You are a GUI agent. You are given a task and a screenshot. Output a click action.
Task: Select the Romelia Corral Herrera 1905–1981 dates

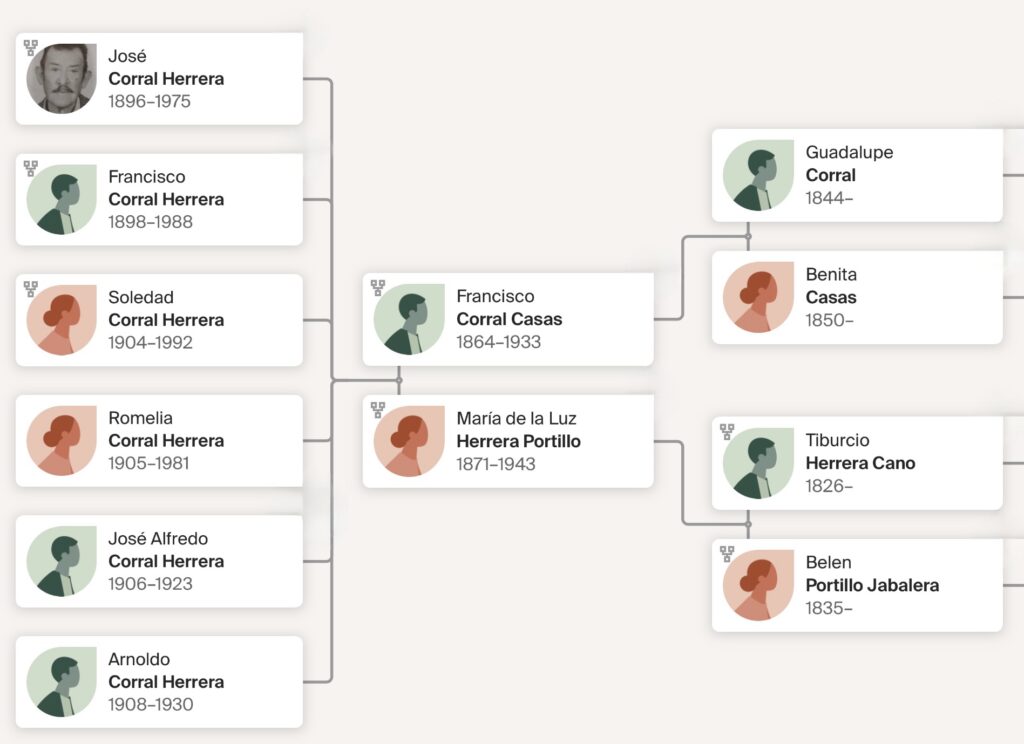pyautogui.click(x=149, y=463)
